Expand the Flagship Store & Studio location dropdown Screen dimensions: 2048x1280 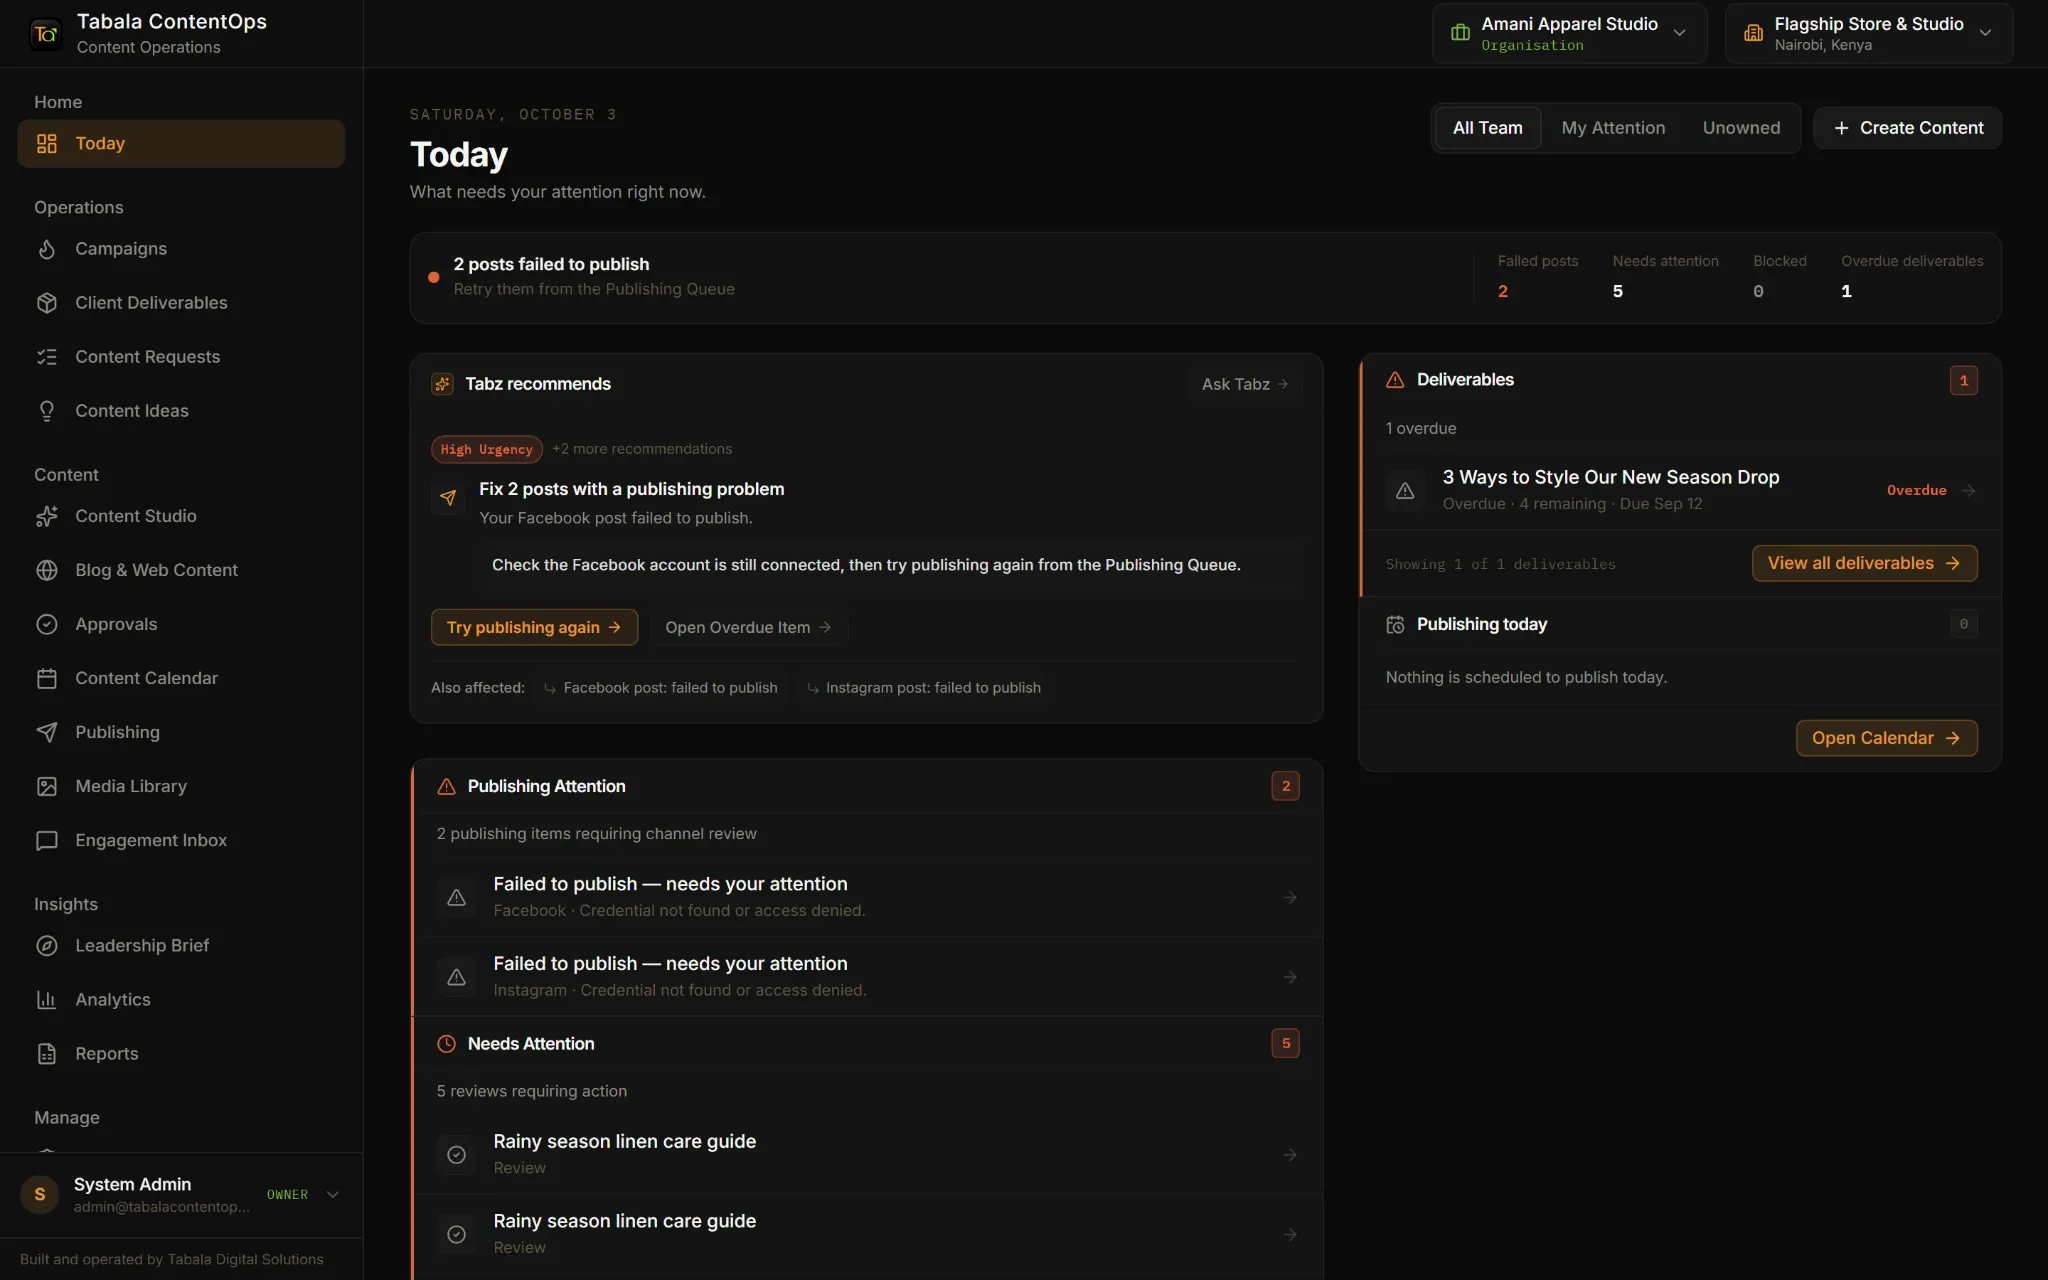point(1868,33)
